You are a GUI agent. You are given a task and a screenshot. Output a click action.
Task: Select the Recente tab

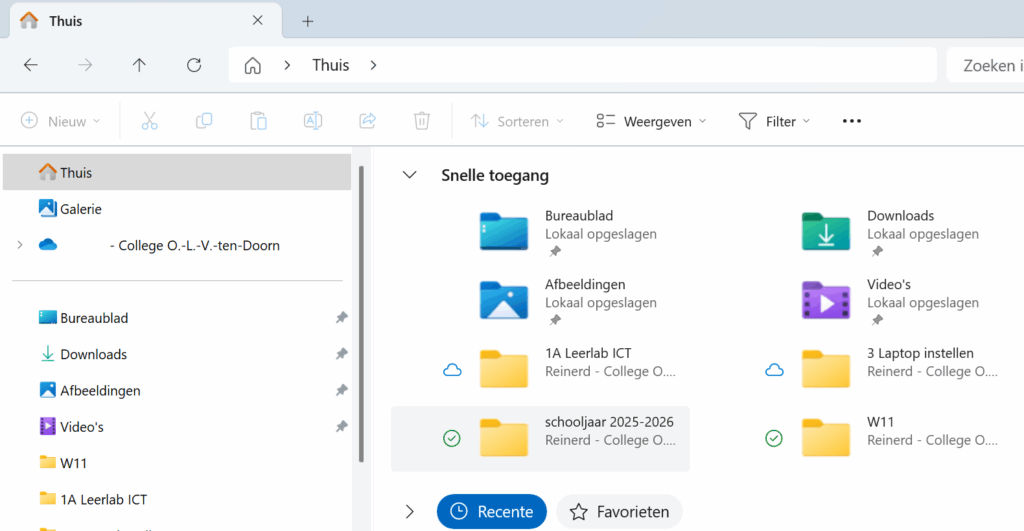pos(492,512)
